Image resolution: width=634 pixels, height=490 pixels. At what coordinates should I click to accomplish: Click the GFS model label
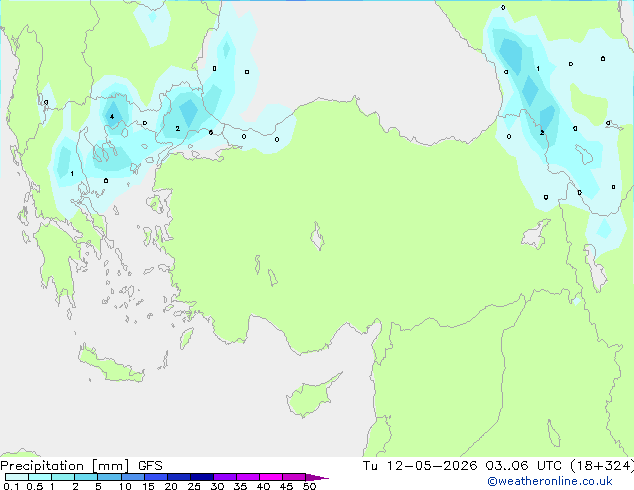(150, 466)
